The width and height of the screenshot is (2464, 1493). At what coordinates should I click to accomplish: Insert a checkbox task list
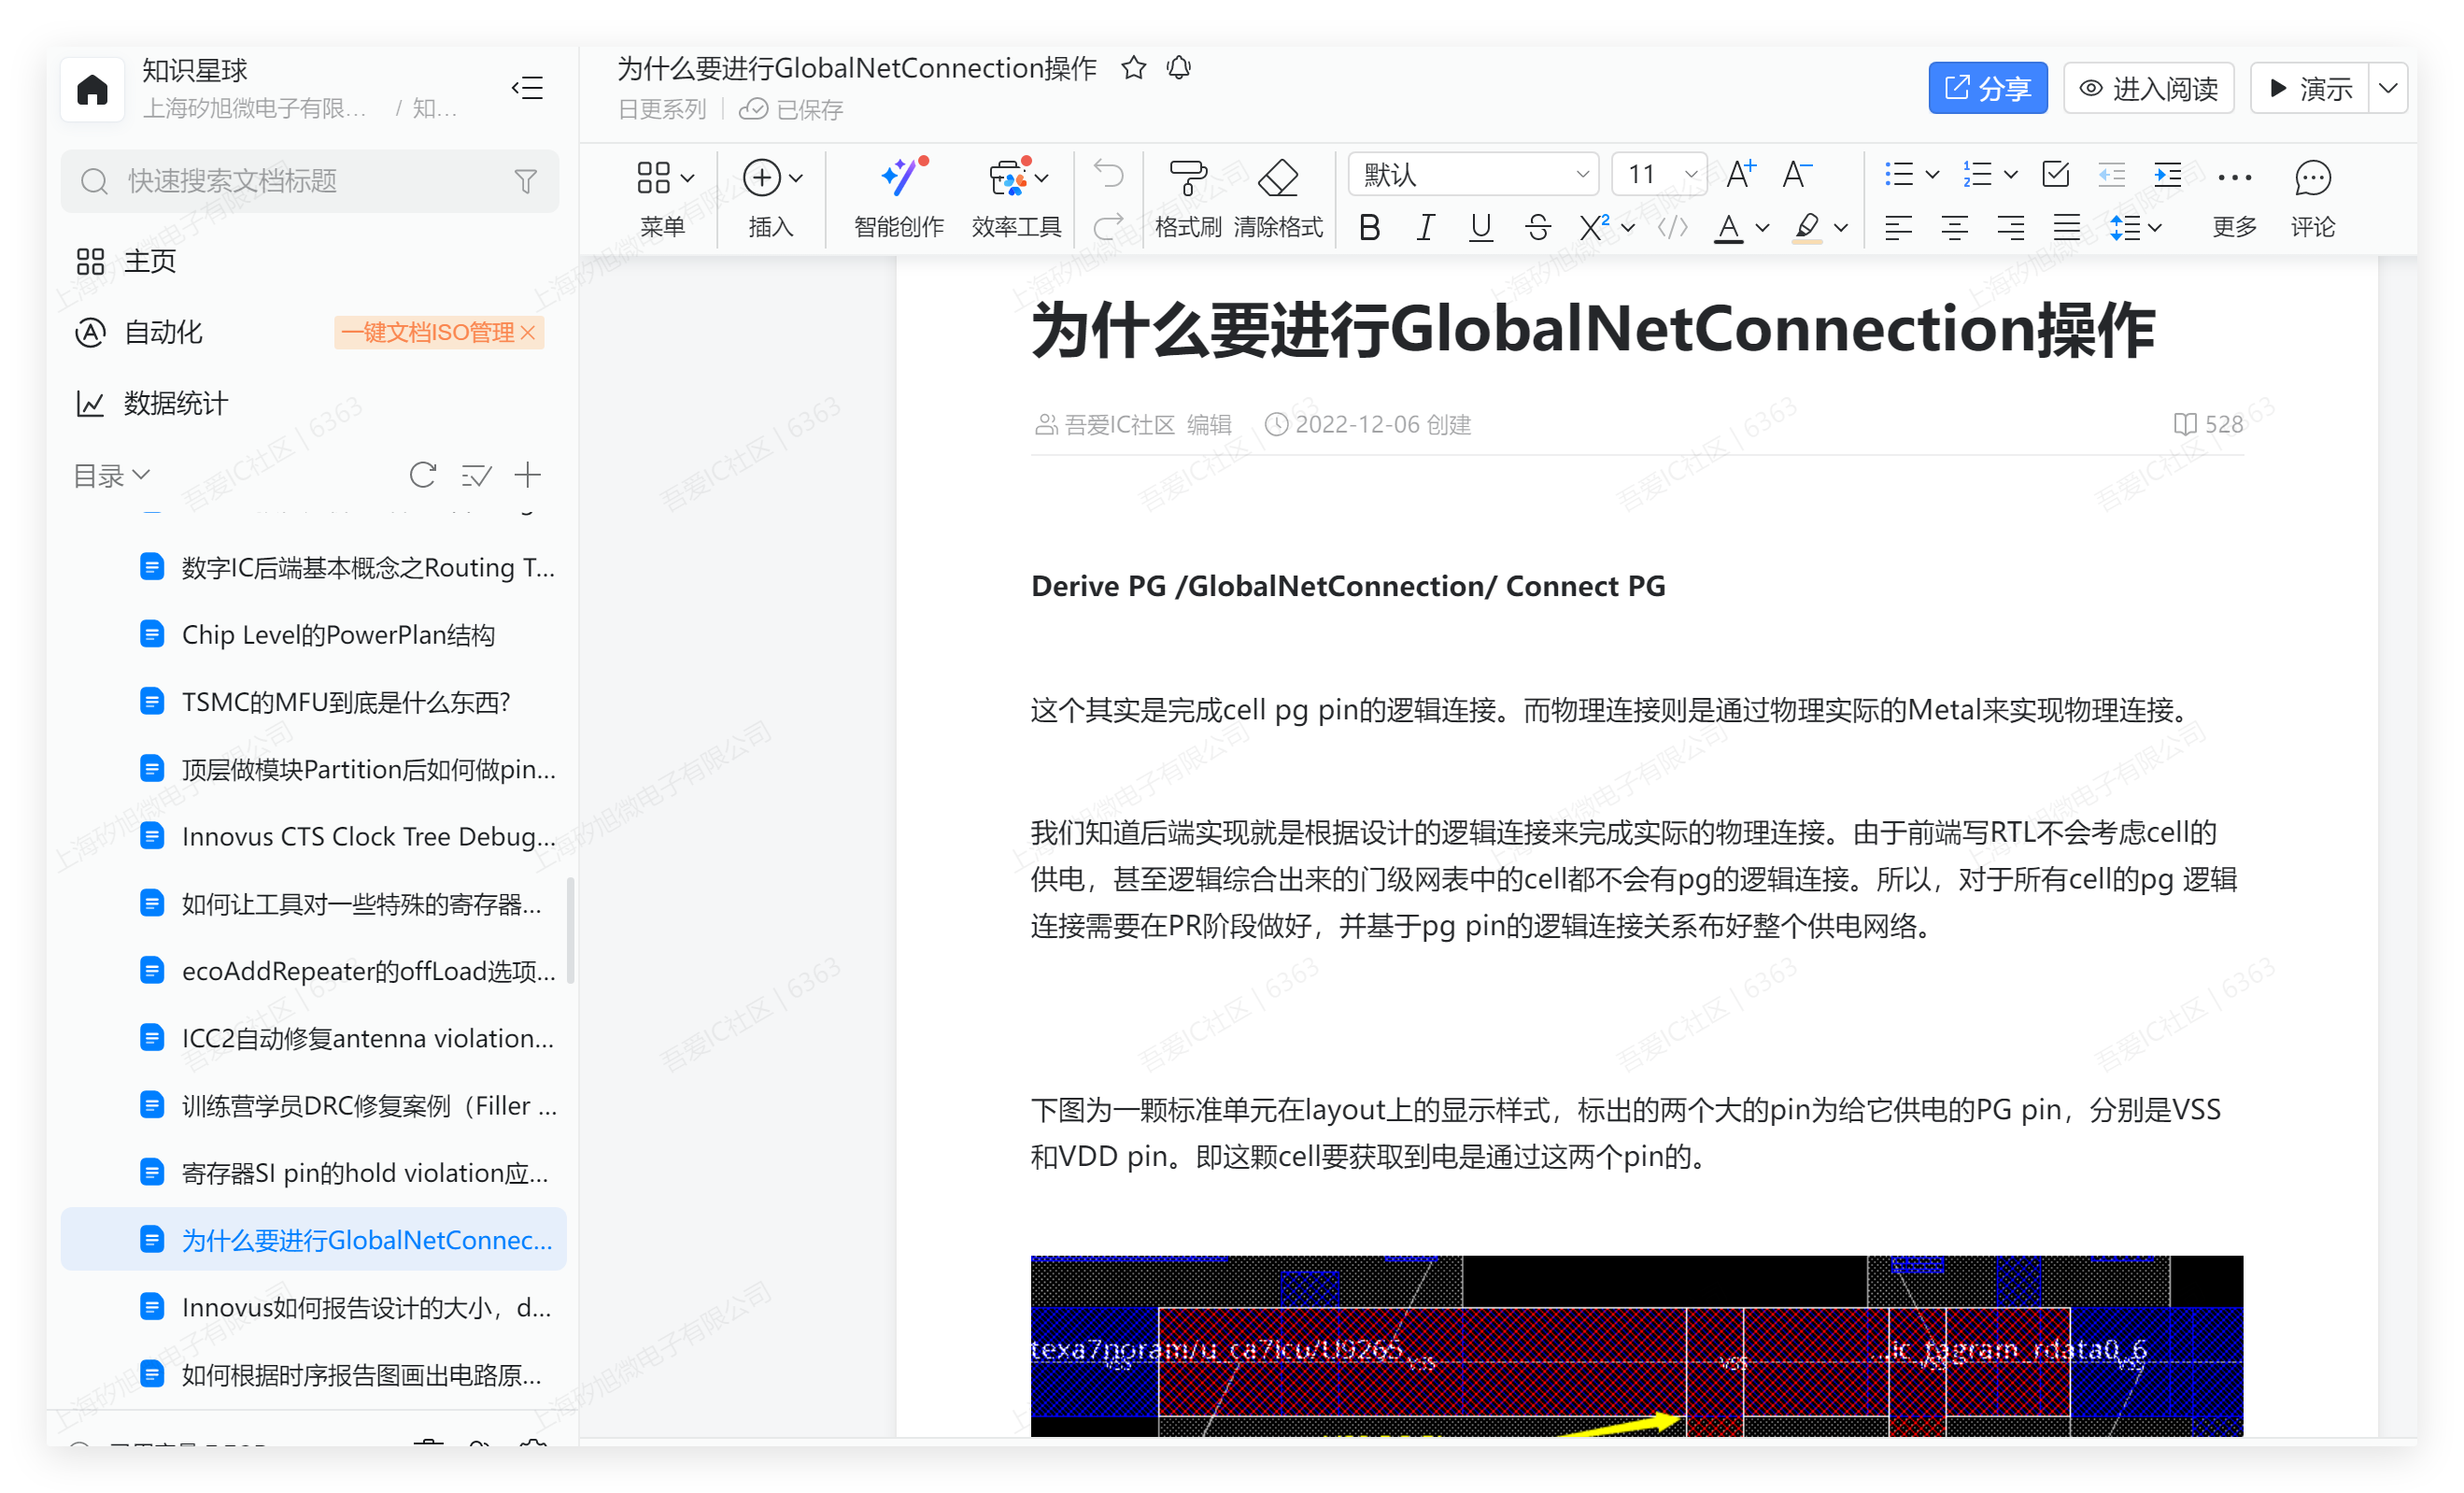tap(2055, 175)
